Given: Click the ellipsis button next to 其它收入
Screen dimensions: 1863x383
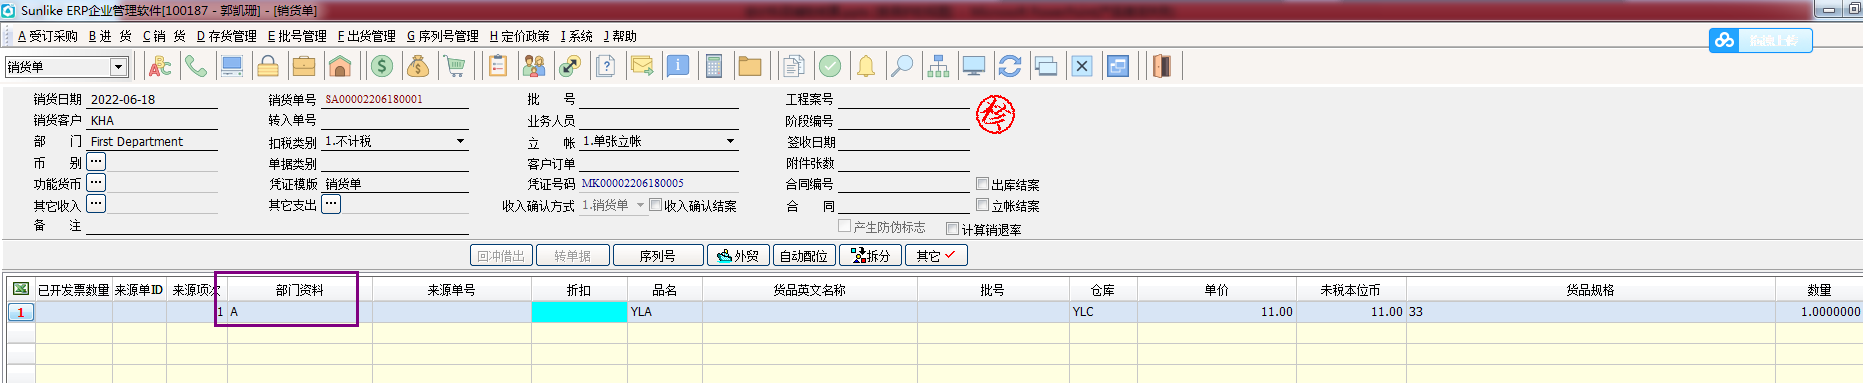Looking at the screenshot, I should pyautogui.click(x=96, y=203).
